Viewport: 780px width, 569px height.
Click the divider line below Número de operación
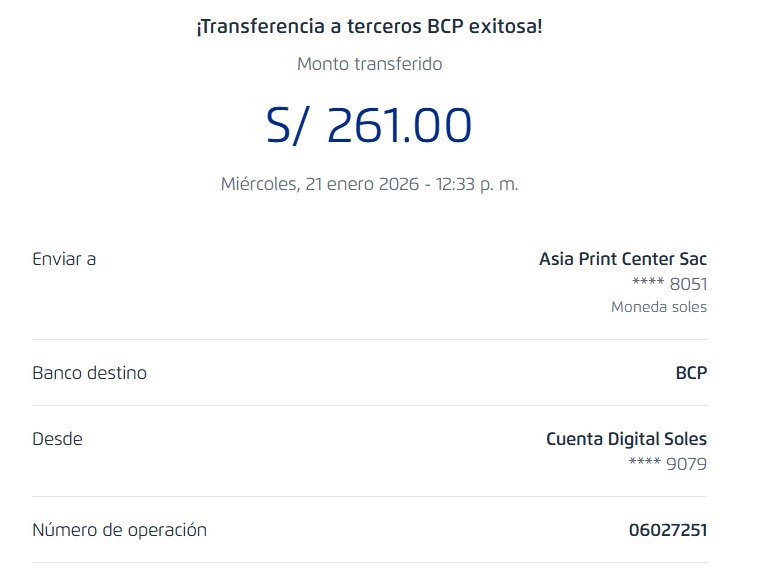(x=369, y=562)
